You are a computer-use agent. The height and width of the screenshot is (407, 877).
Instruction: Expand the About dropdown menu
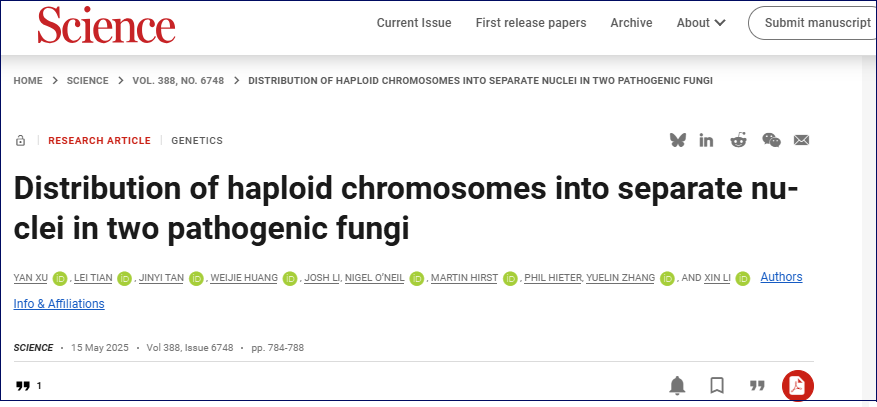coord(701,23)
